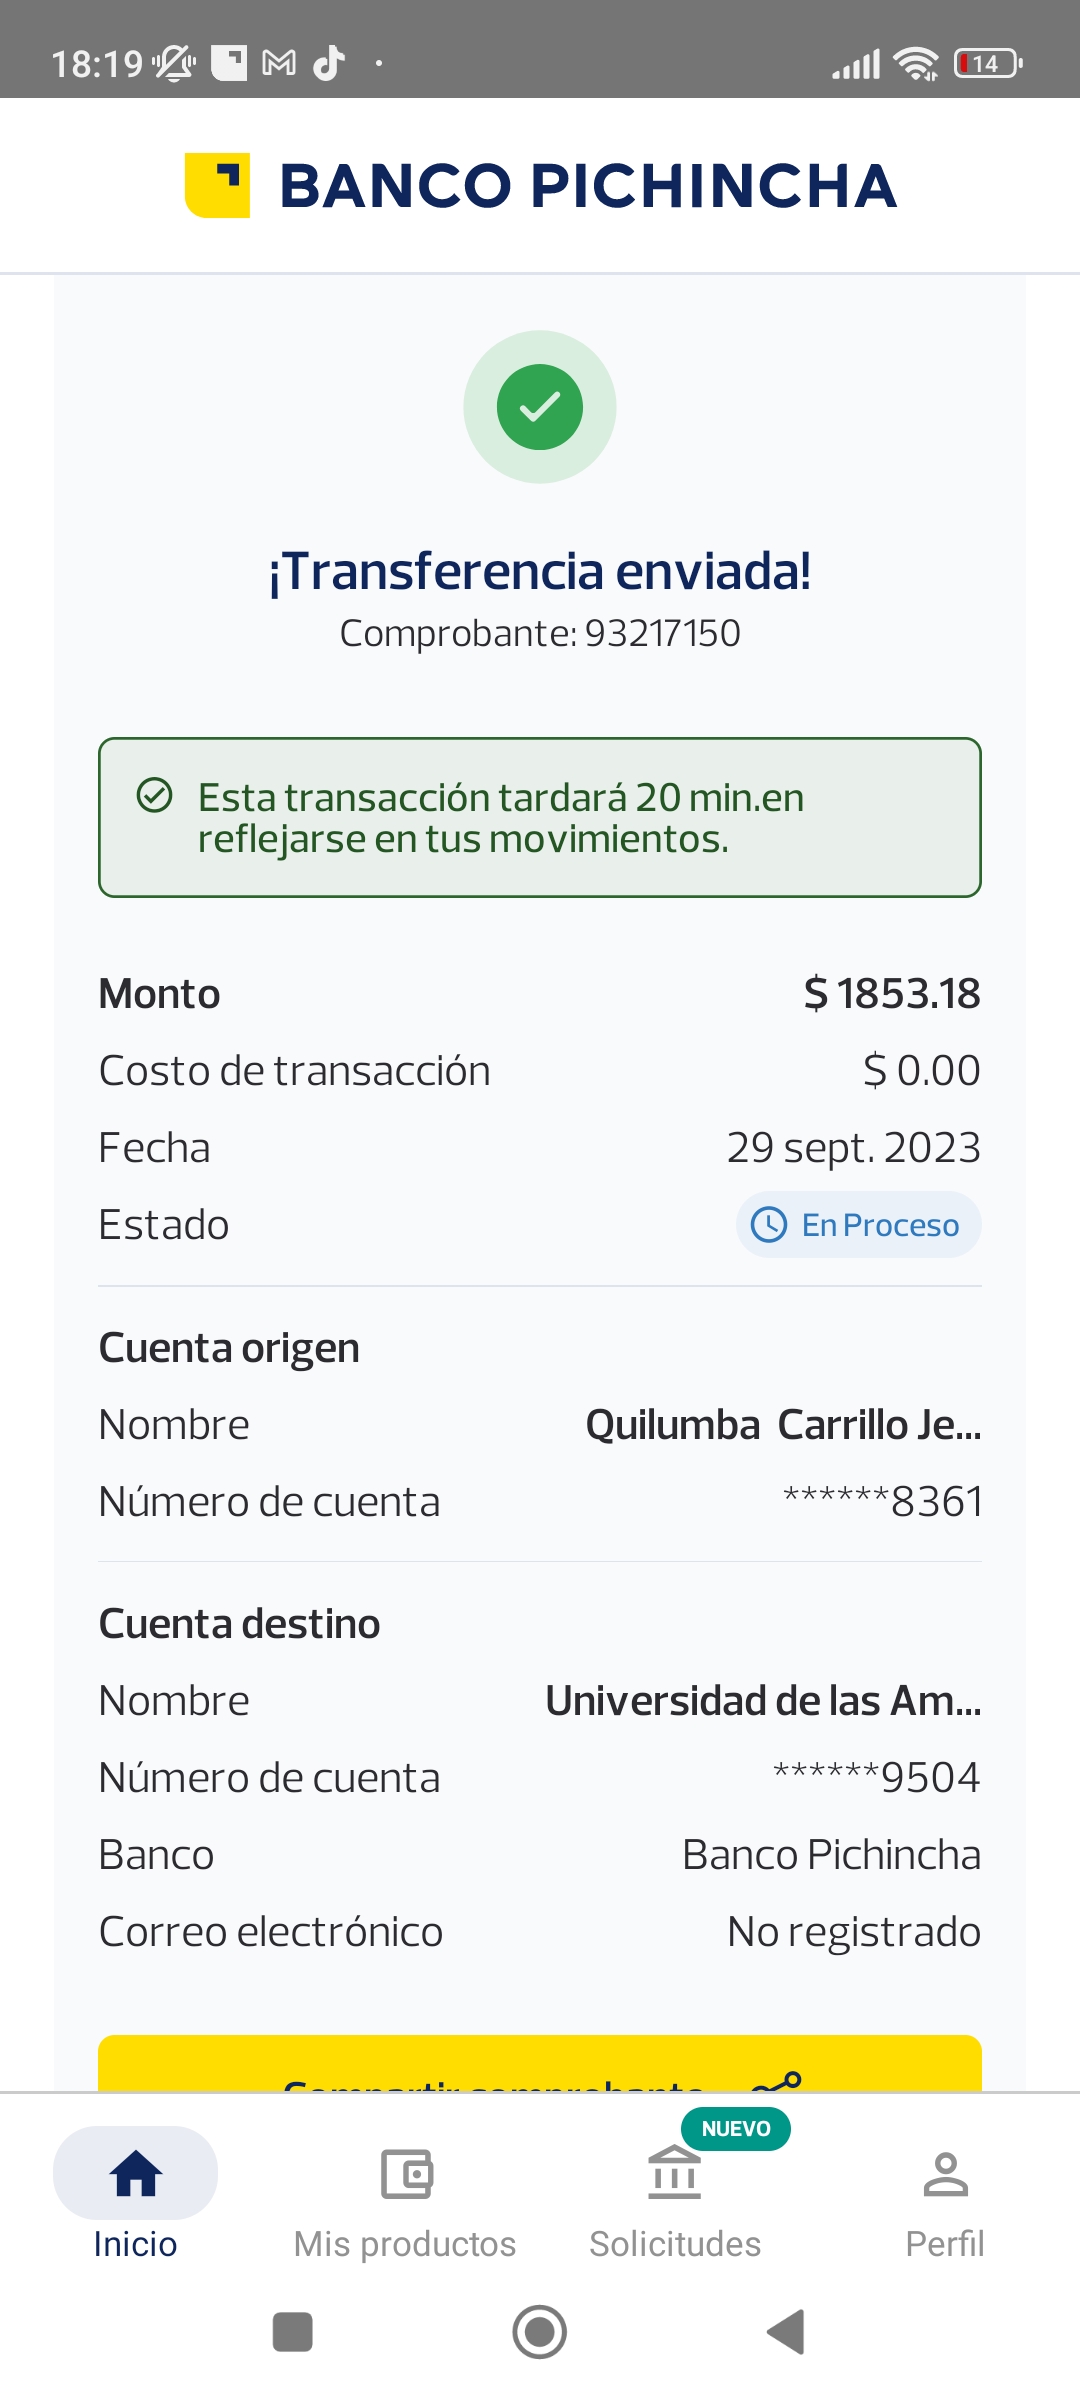
Task: Tap the Monto amount $ 1853.18
Action: click(x=892, y=994)
